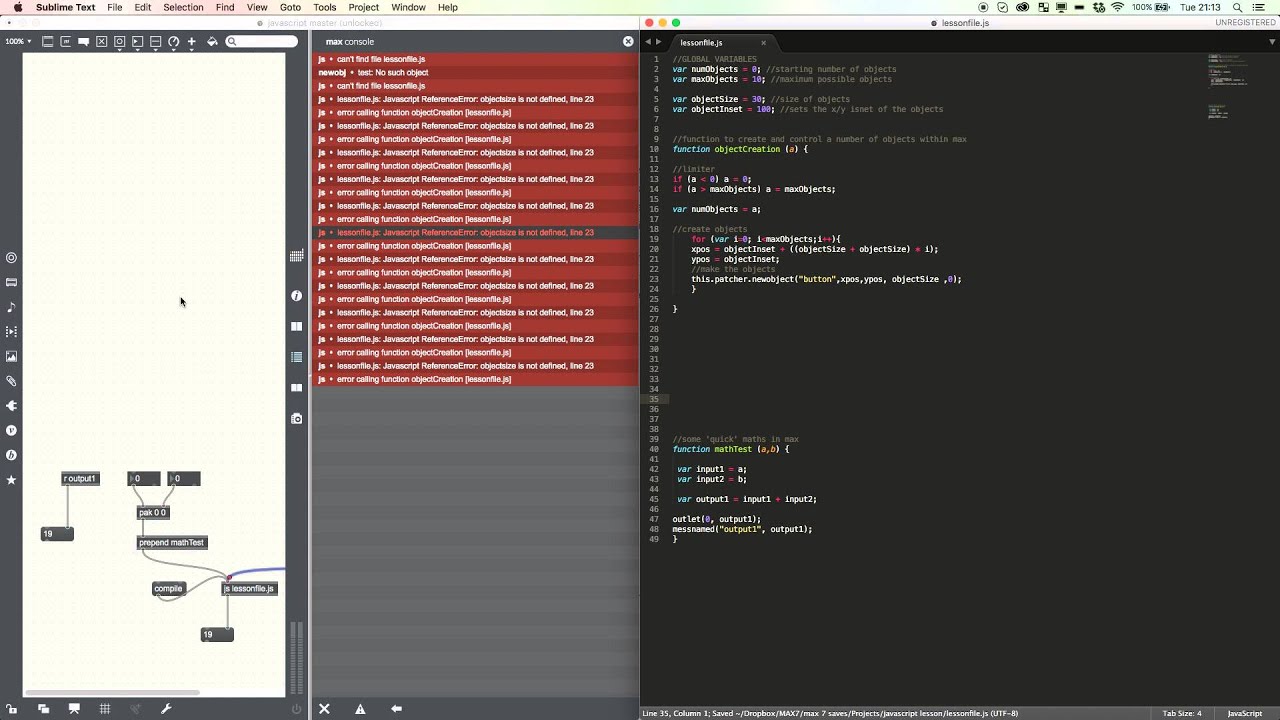Open the paperclip Snippets sidebar icon
1280x720 pixels.
[11, 381]
